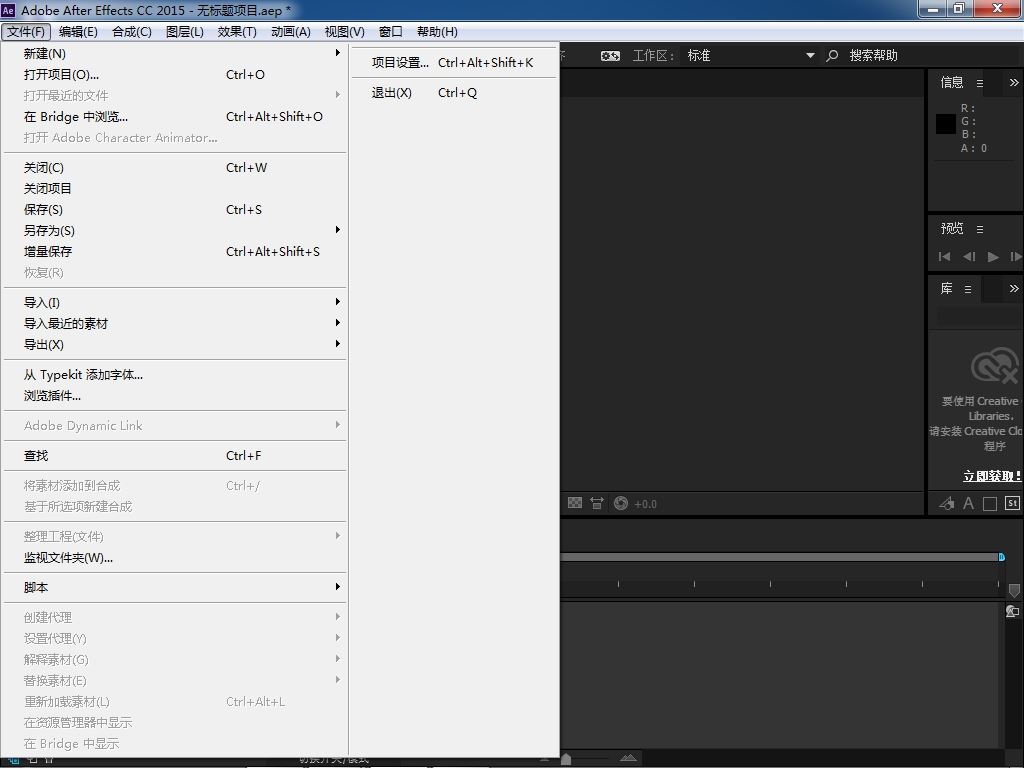Choose 关闭项目 from the File menu
1024x768 pixels.
(x=175, y=188)
